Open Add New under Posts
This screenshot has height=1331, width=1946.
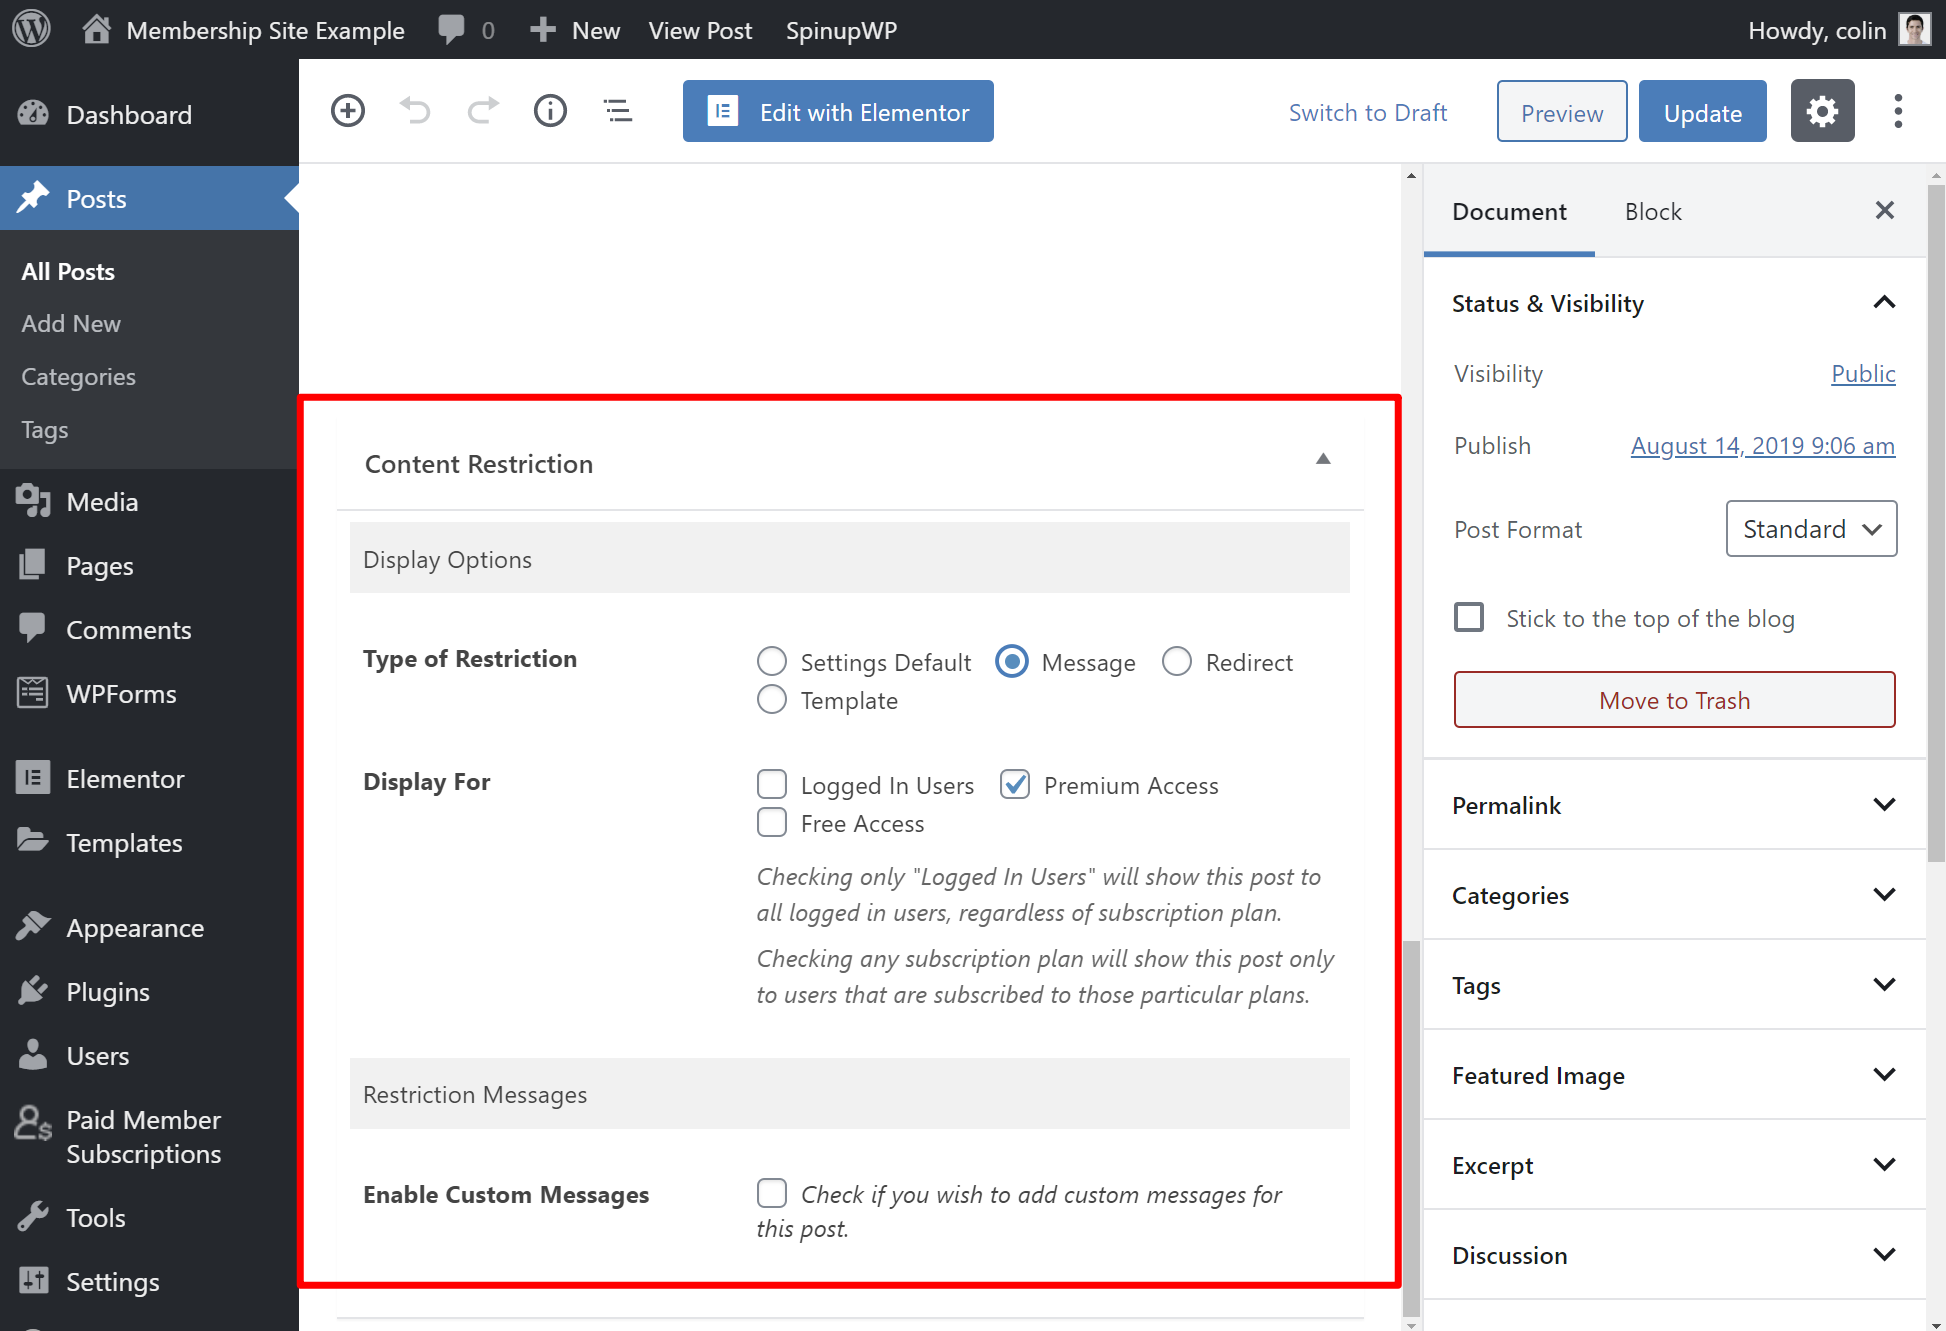point(71,323)
